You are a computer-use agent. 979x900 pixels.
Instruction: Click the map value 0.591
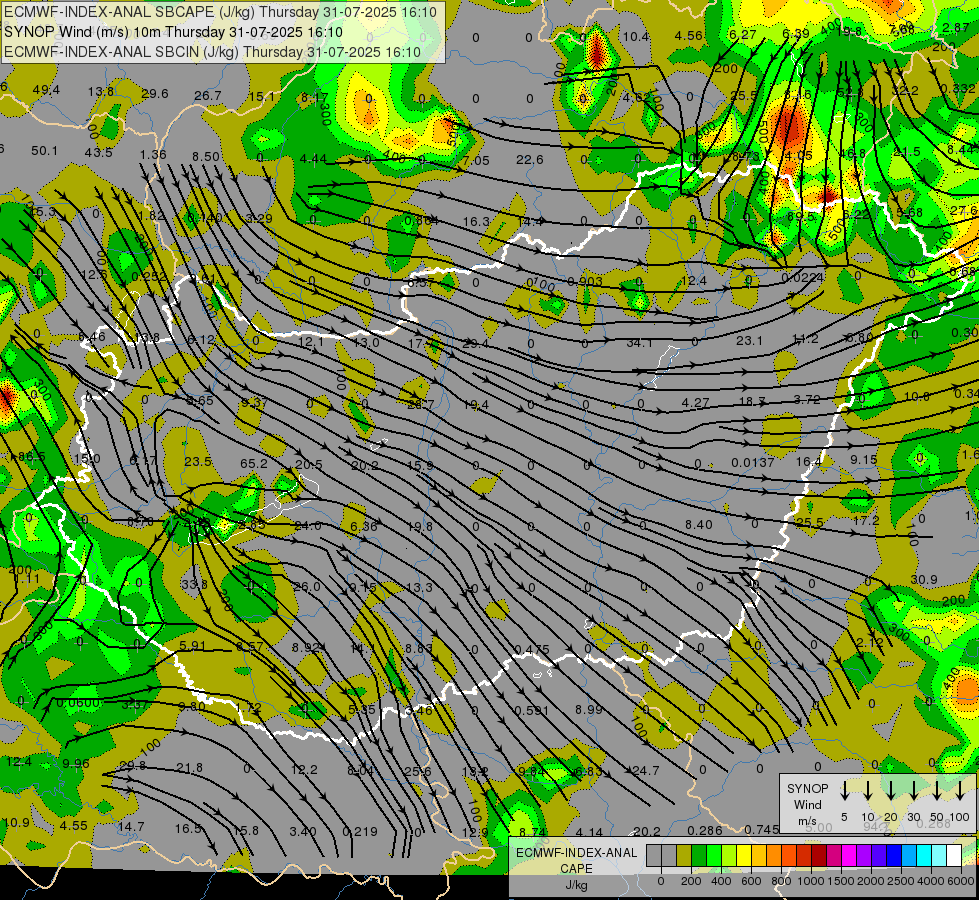coord(532,710)
